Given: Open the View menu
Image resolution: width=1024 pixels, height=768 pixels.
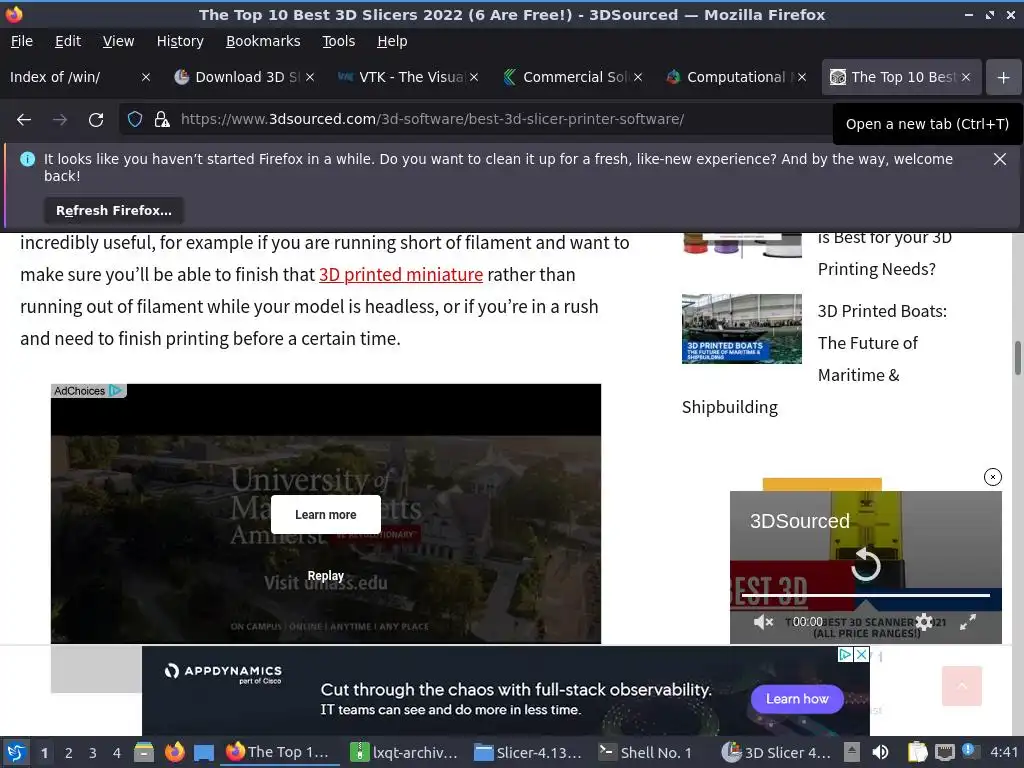Looking at the screenshot, I should [x=118, y=41].
